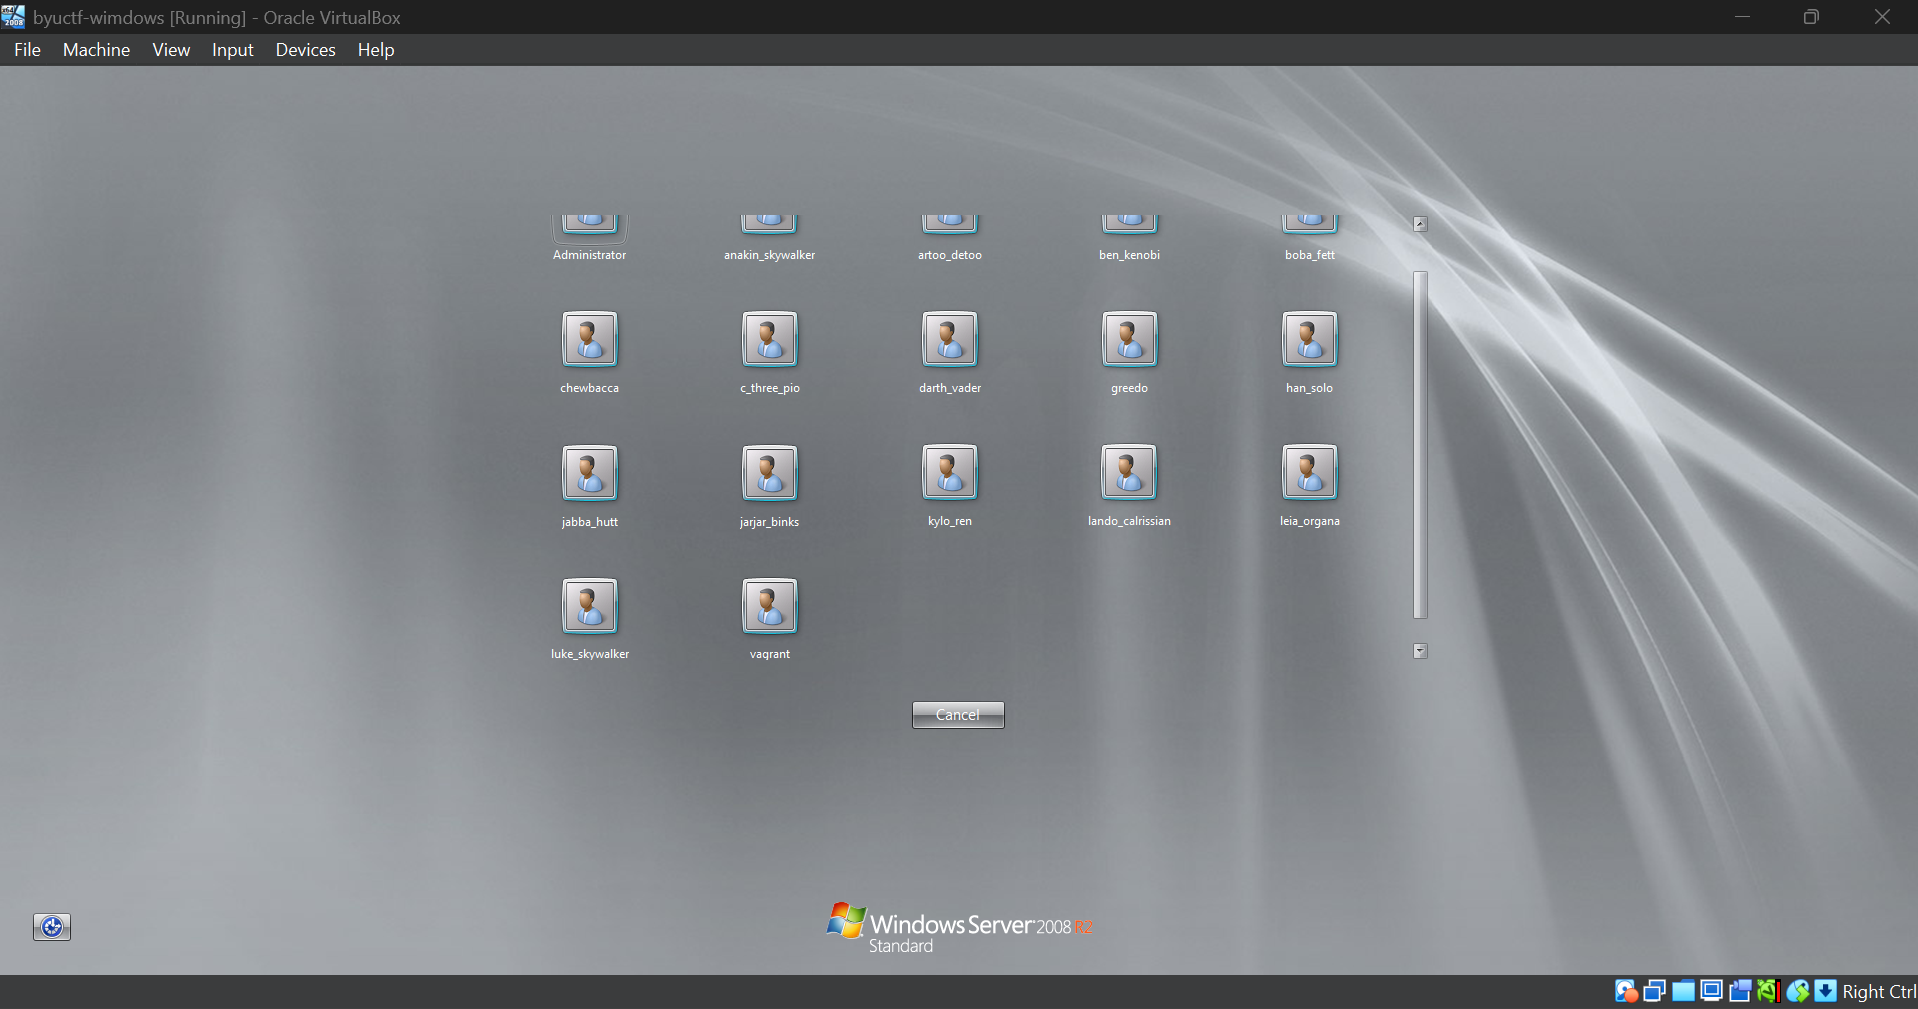Select the vagrant user account tile
This screenshot has height=1009, width=1918.
(770, 618)
